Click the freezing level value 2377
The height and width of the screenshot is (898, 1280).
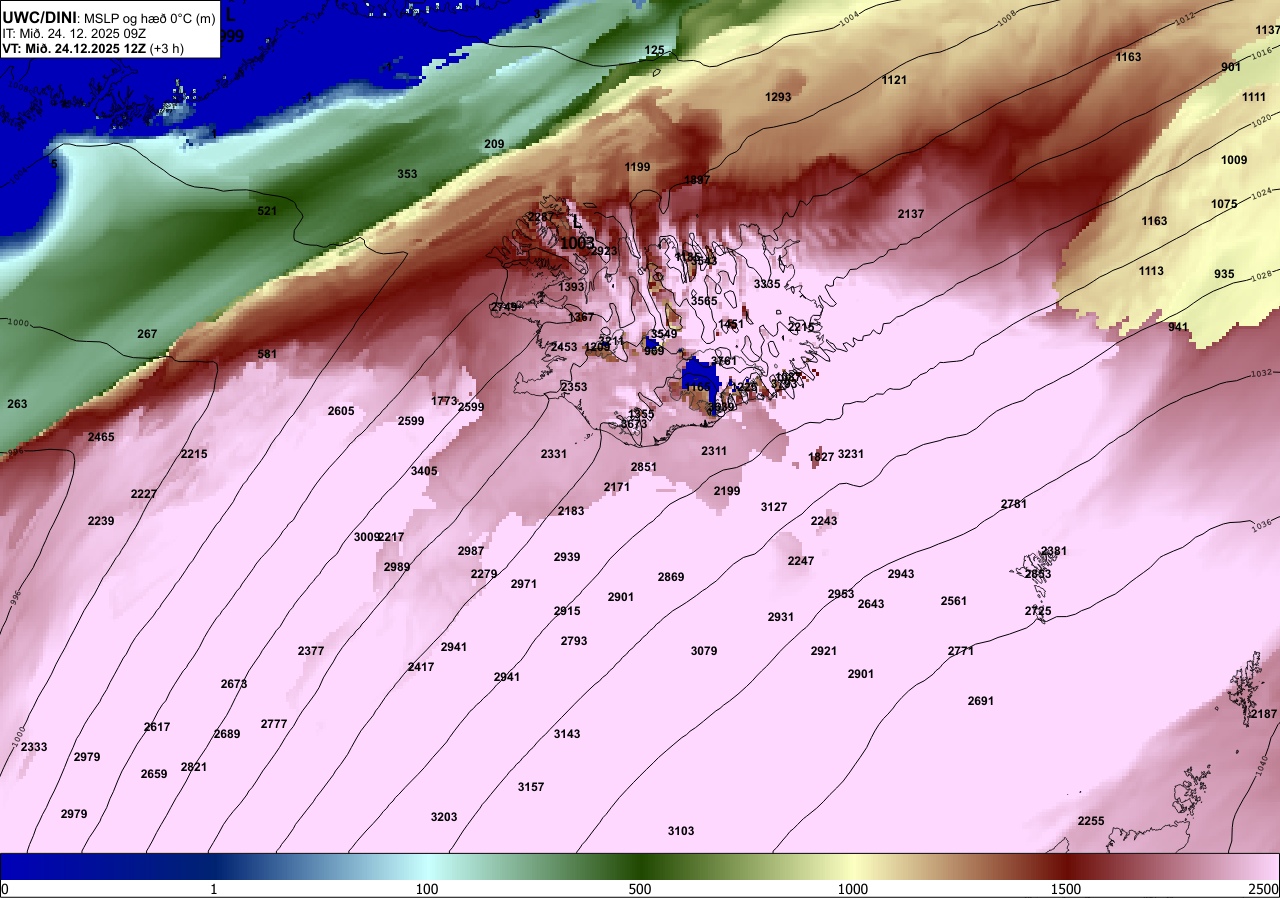311,651
